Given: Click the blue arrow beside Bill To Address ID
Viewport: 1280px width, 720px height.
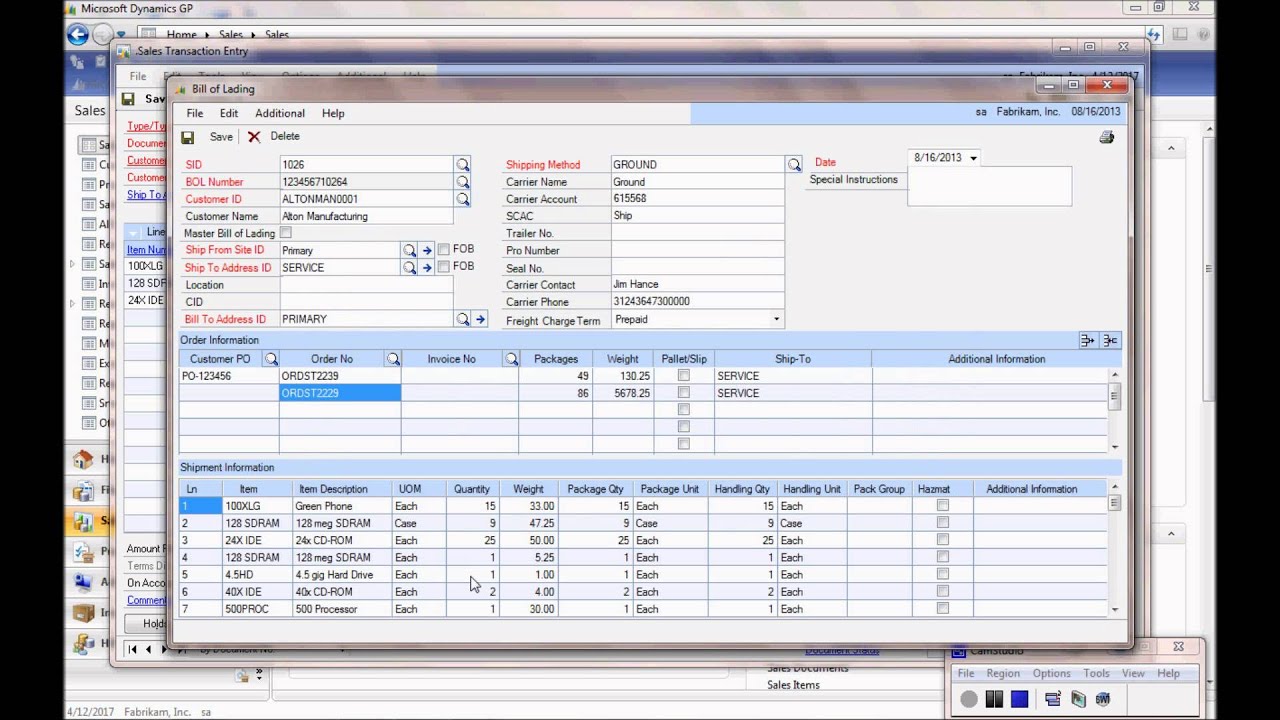Looking at the screenshot, I should pyautogui.click(x=480, y=319).
